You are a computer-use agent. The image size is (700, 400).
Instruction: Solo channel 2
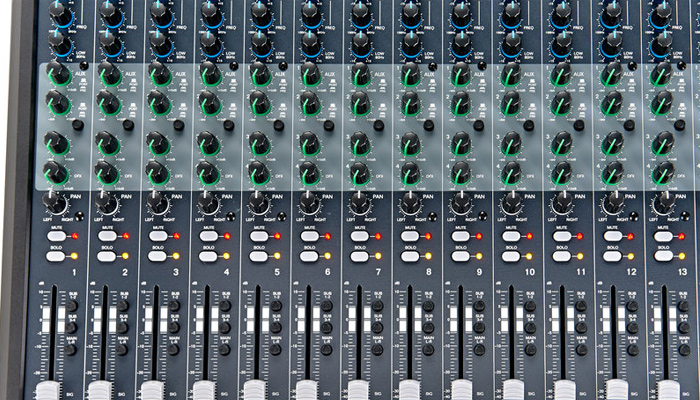107,256
